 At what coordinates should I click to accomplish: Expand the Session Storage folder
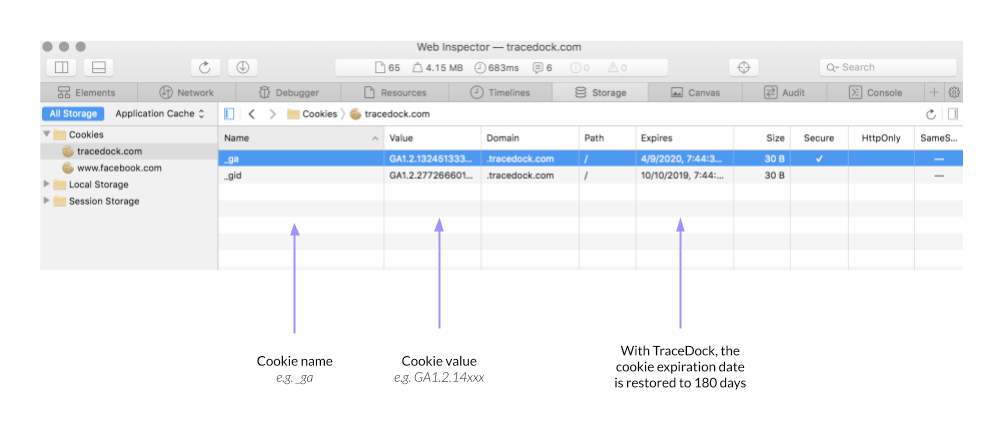pyautogui.click(x=47, y=201)
